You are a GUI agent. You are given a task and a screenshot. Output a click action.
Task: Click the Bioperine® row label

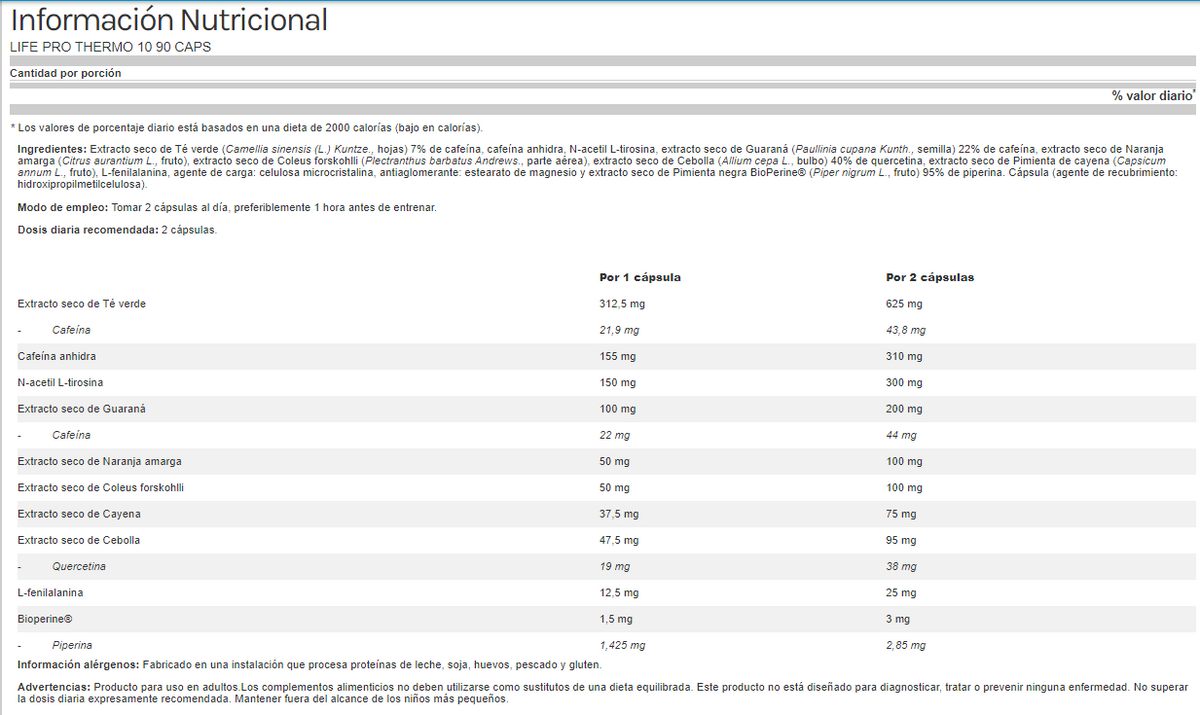[x=46, y=619]
